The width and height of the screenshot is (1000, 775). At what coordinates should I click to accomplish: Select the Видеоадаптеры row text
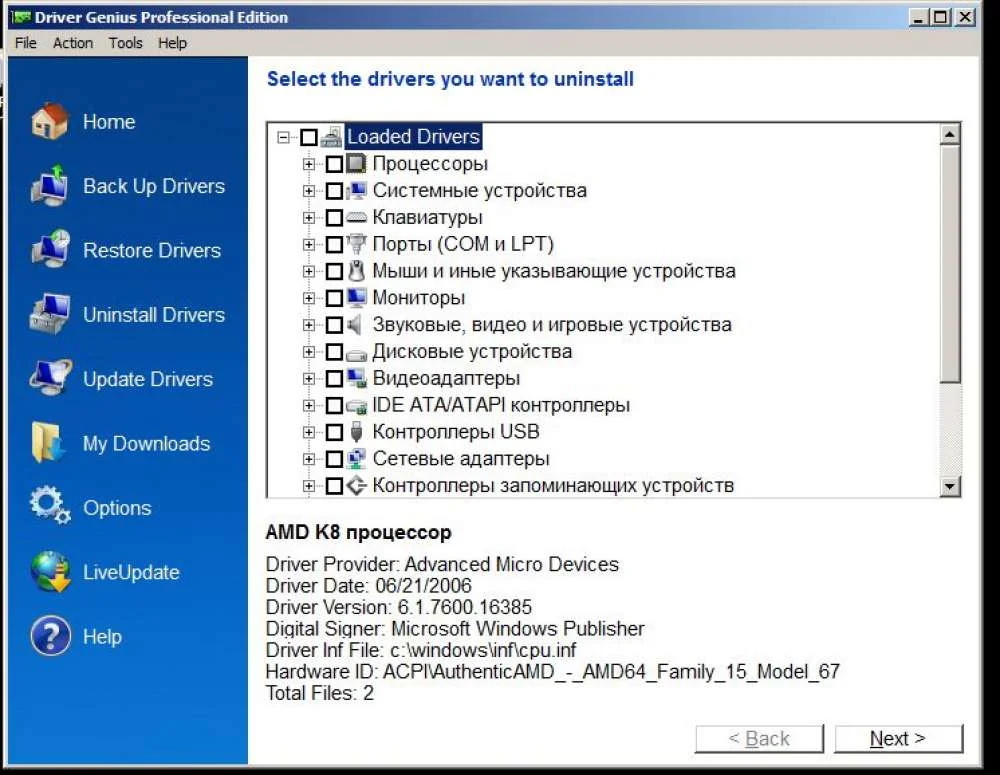446,378
